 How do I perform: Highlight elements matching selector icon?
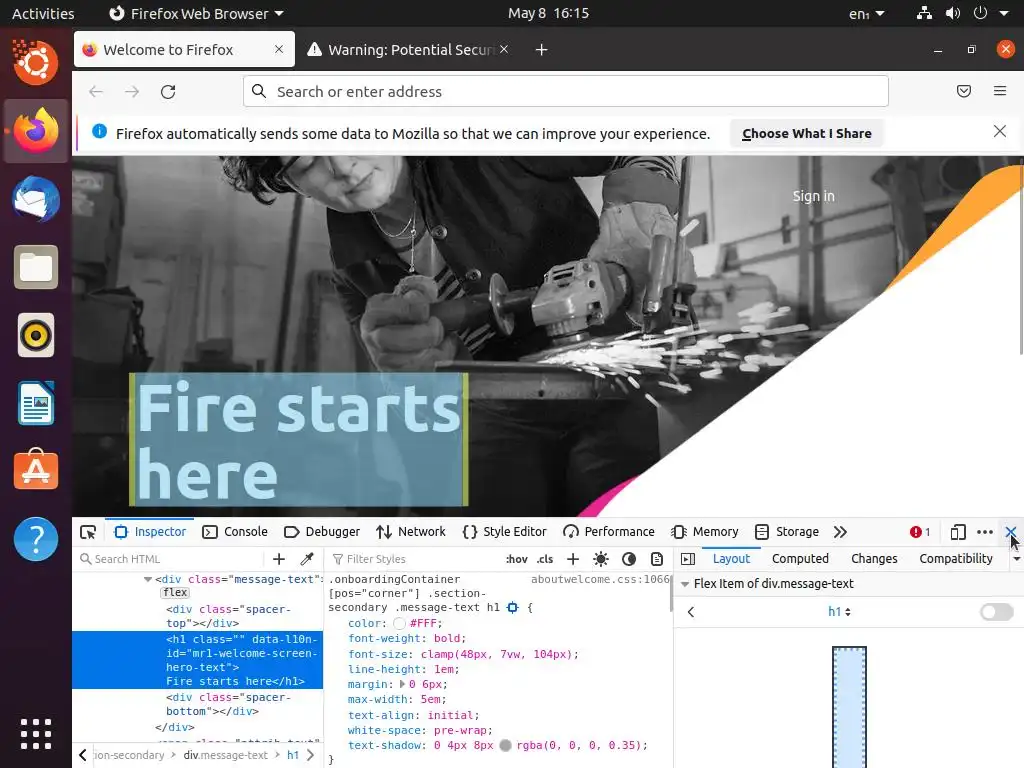tap(513, 608)
